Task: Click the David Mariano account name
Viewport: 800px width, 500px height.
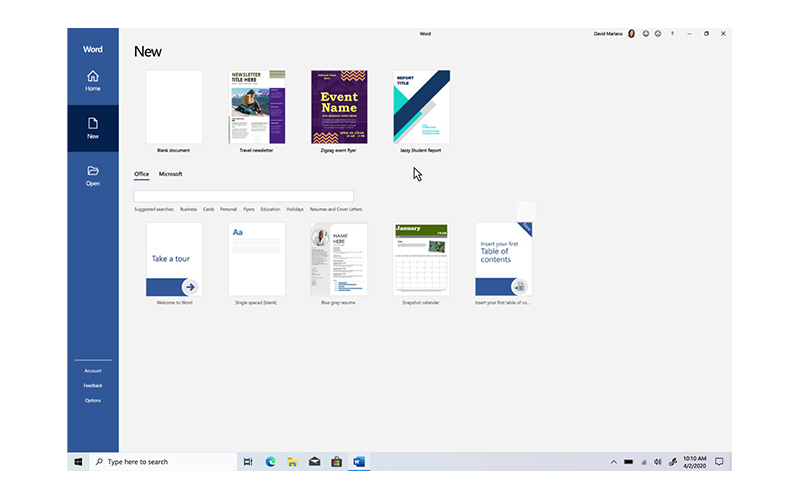Action: 608,34
